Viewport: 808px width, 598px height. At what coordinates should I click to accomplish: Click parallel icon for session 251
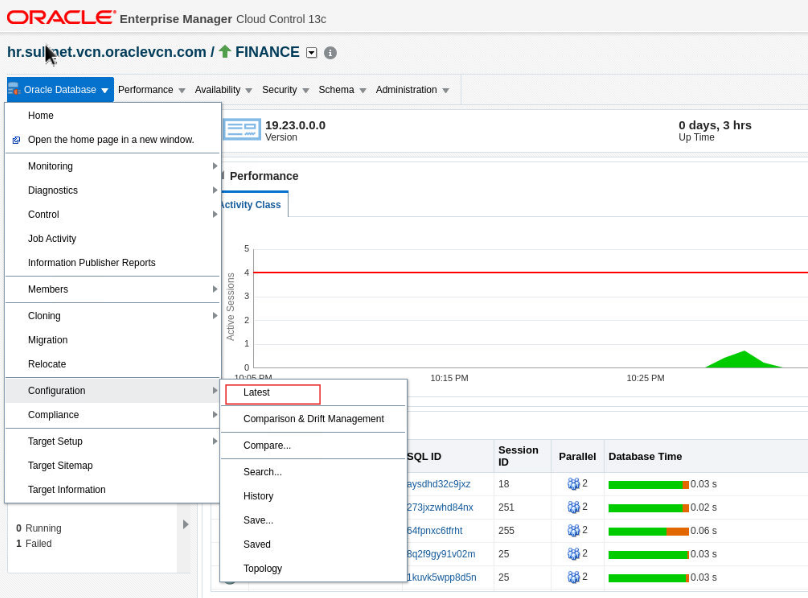click(573, 508)
